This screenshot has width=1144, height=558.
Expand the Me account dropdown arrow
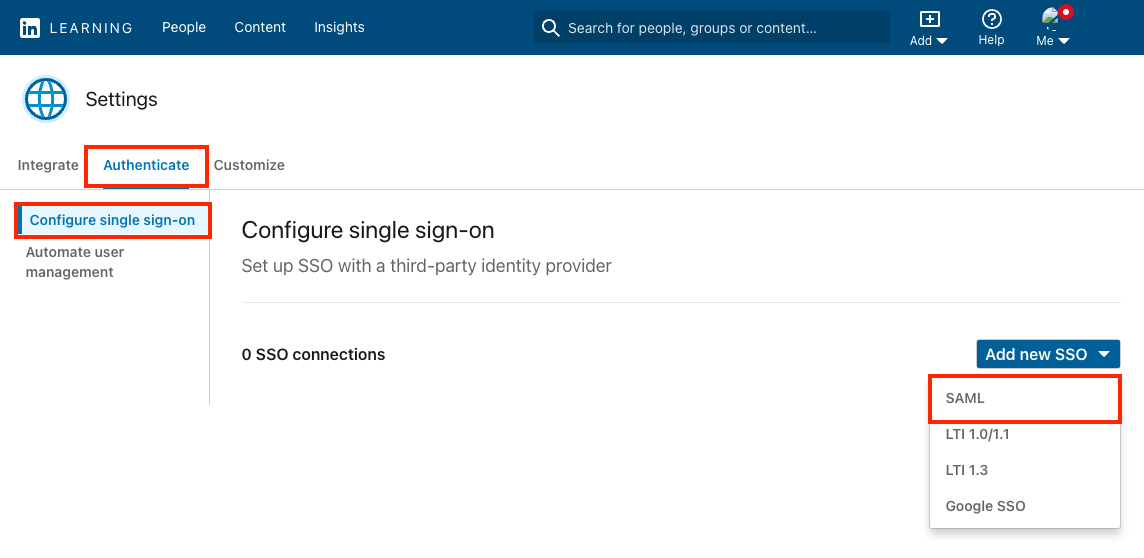[x=1064, y=42]
